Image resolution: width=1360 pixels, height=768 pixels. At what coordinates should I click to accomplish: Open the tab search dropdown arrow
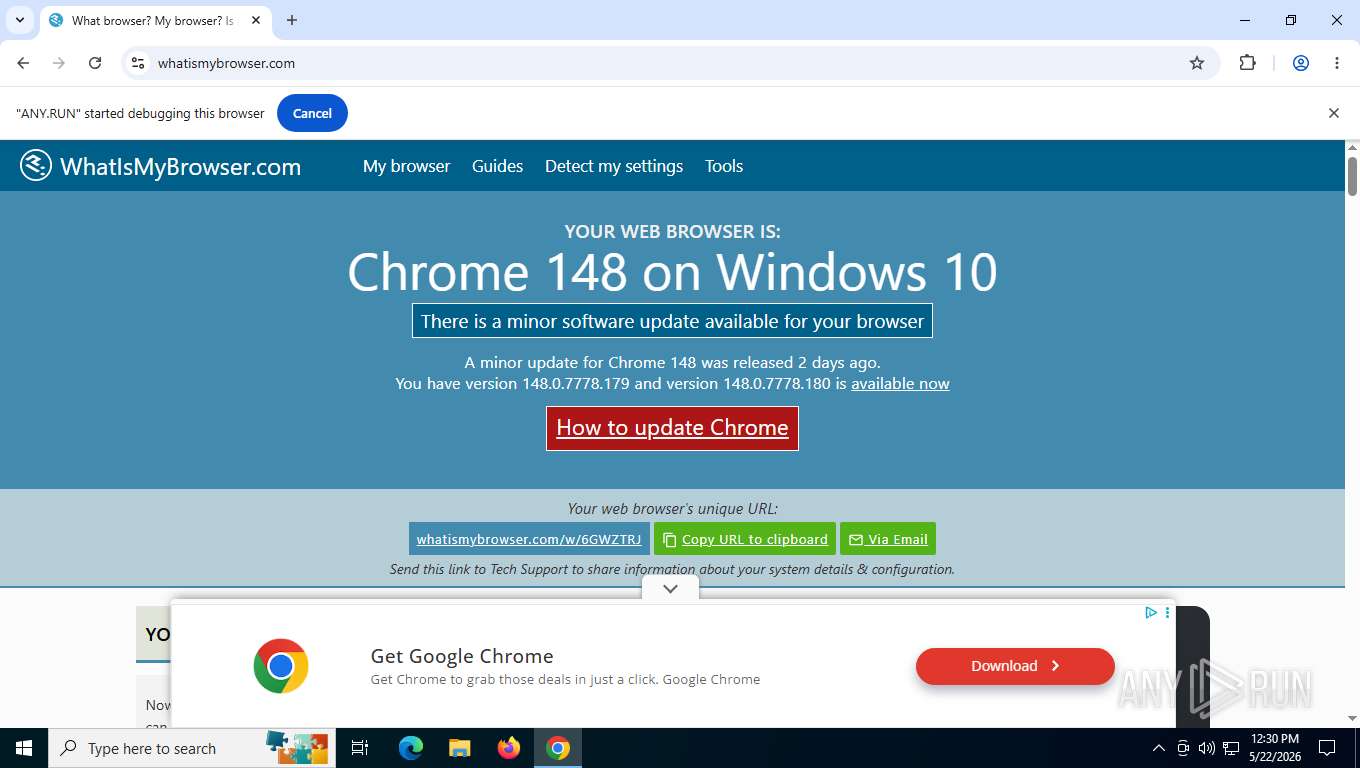click(19, 20)
